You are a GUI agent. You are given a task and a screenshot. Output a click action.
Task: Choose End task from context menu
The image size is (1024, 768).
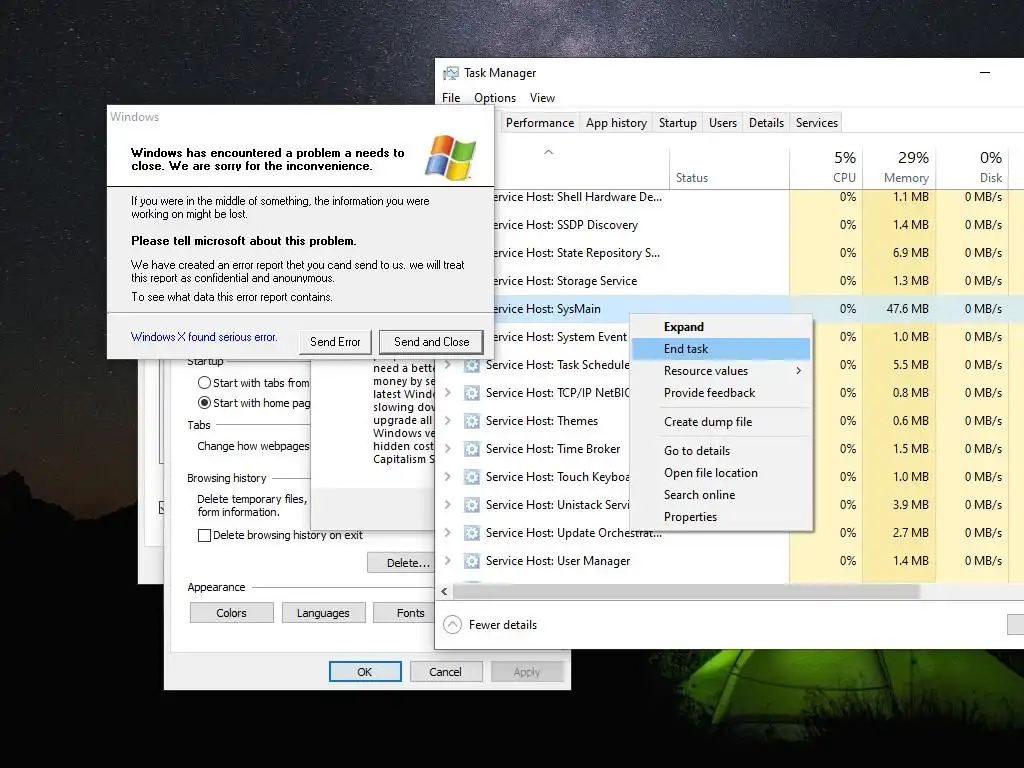pyautogui.click(x=721, y=349)
